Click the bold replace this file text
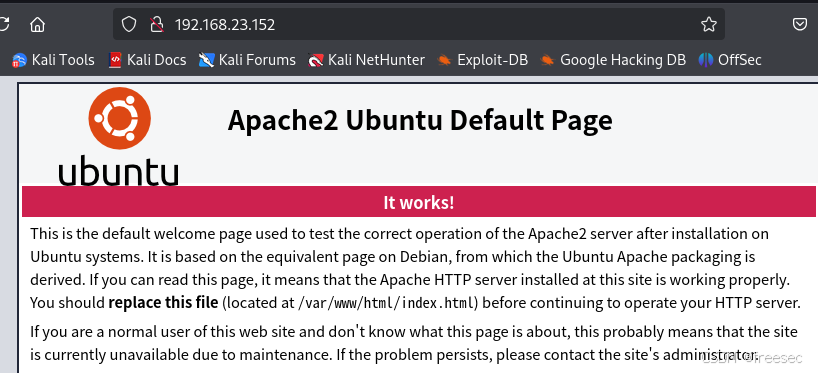818x373 pixels. click(x=163, y=302)
